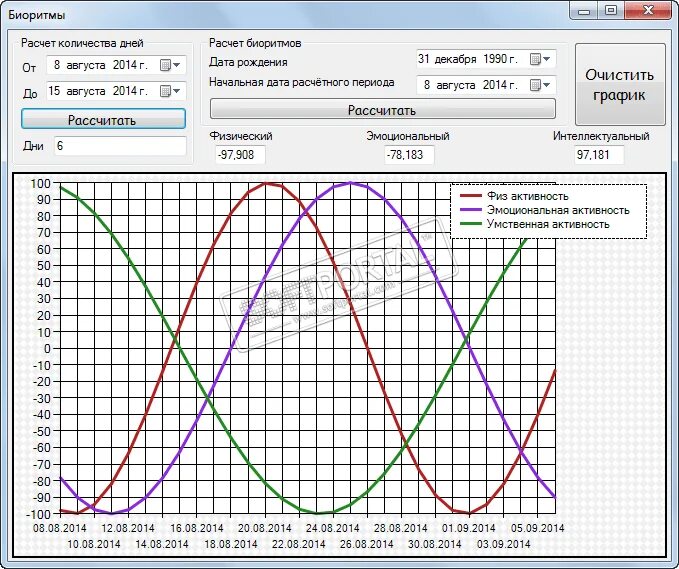679x569 pixels.
Task: Close the Биоритмы window
Action: pyautogui.click(x=648, y=11)
